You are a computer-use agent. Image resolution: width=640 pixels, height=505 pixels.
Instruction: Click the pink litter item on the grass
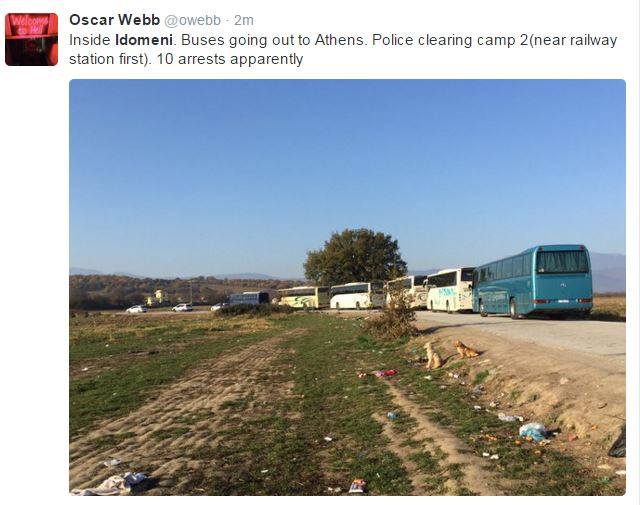pos(385,373)
